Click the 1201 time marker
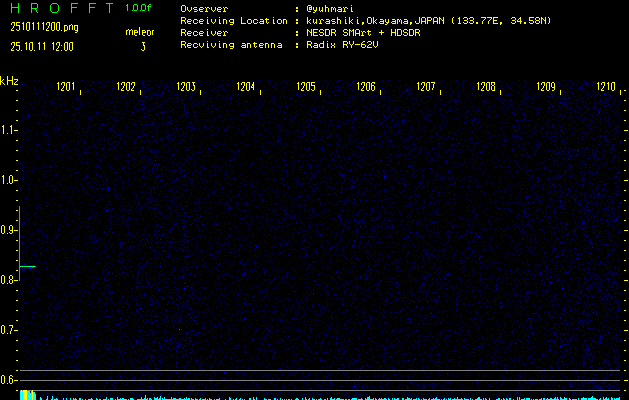The height and width of the screenshot is (400, 629). point(65,87)
